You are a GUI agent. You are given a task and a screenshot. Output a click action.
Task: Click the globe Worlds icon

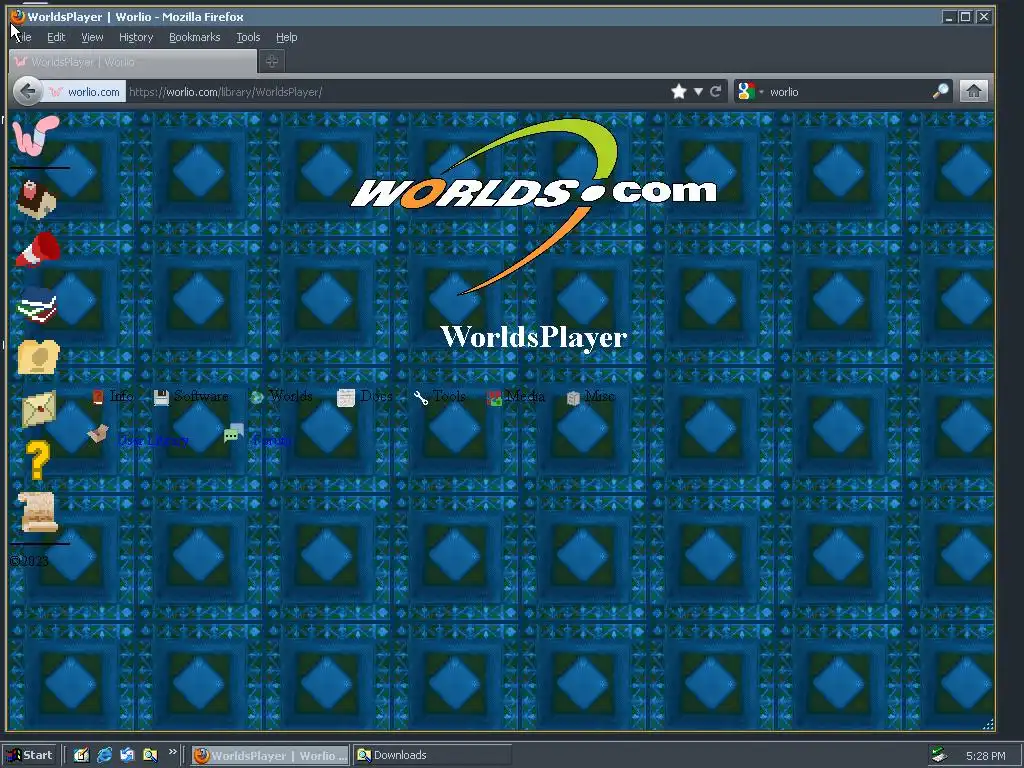pyautogui.click(x=257, y=397)
